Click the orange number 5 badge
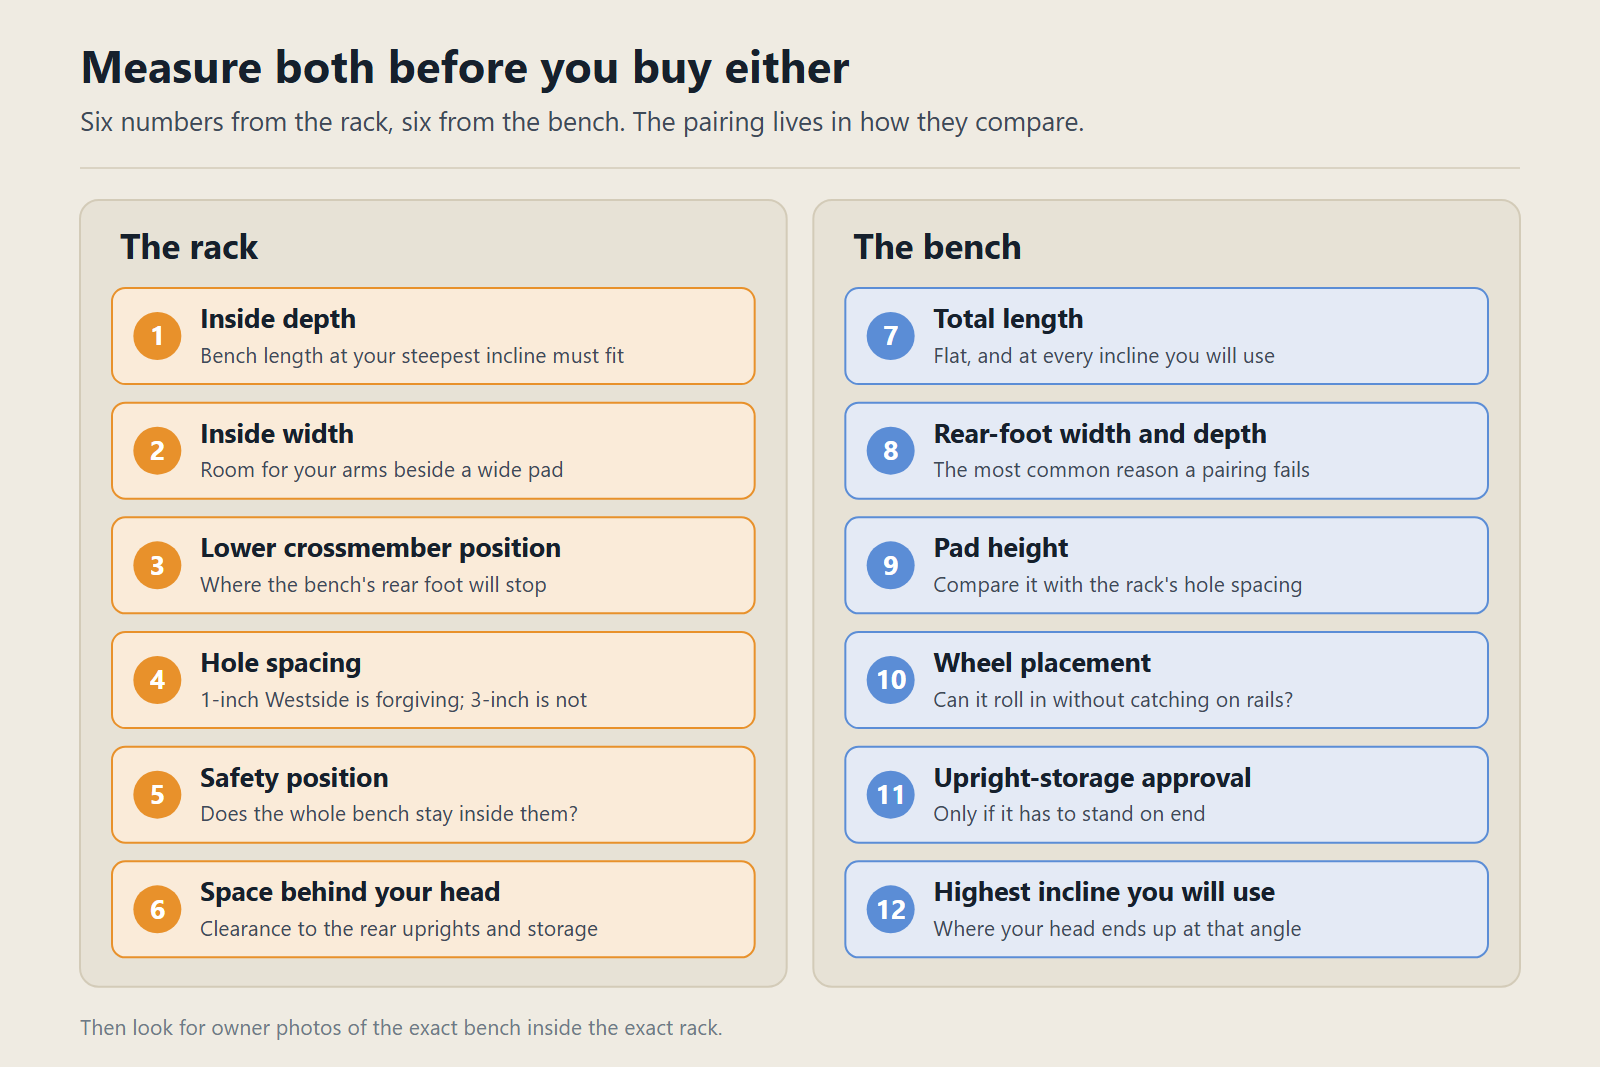 tap(157, 795)
